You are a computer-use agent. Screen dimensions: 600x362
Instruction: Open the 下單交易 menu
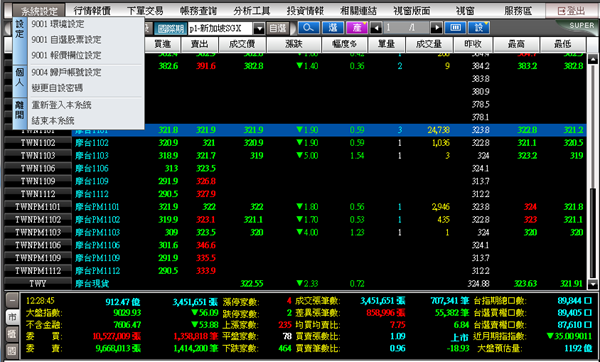pos(145,10)
